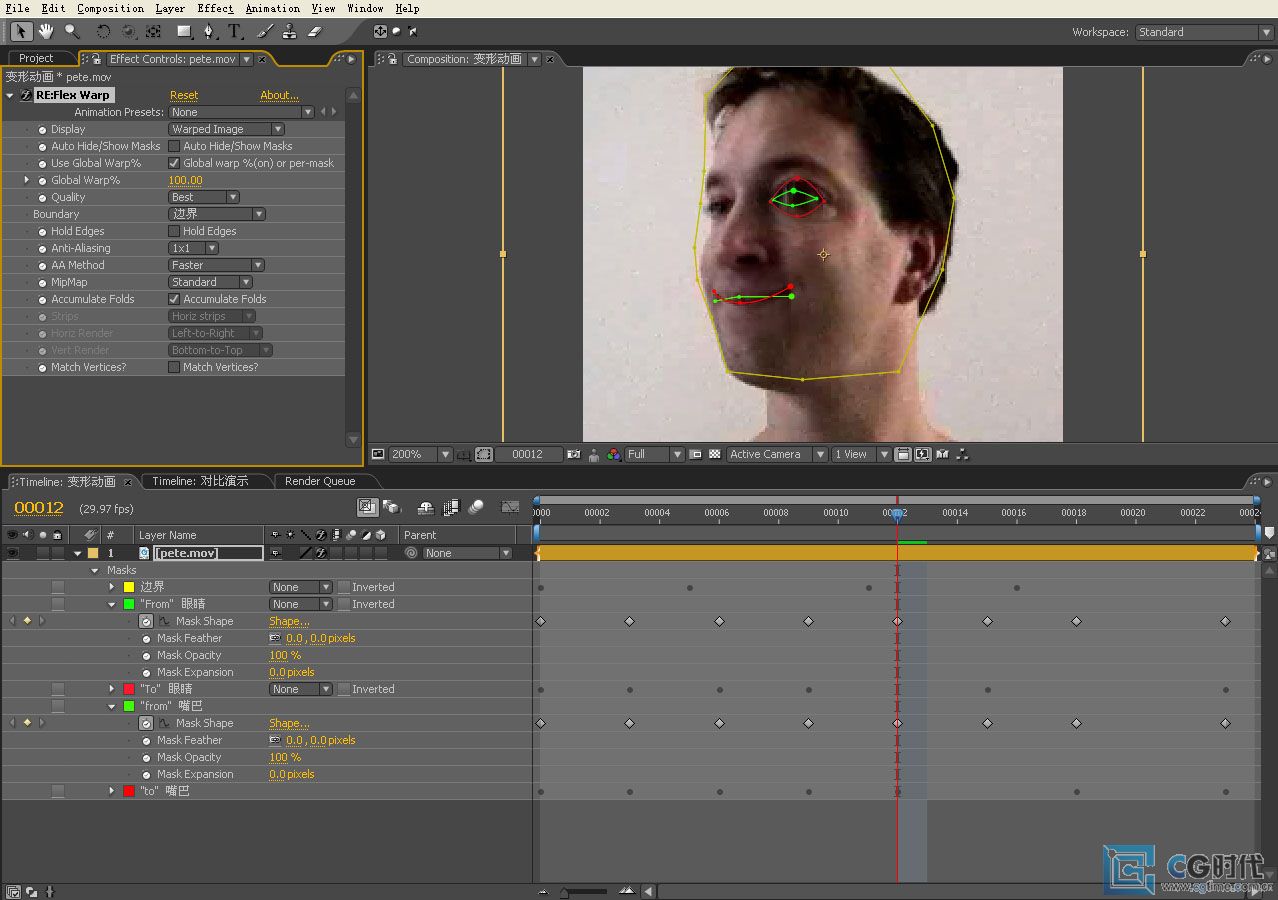
Task: Open the Workspace Standard dropdown
Action: click(1204, 32)
